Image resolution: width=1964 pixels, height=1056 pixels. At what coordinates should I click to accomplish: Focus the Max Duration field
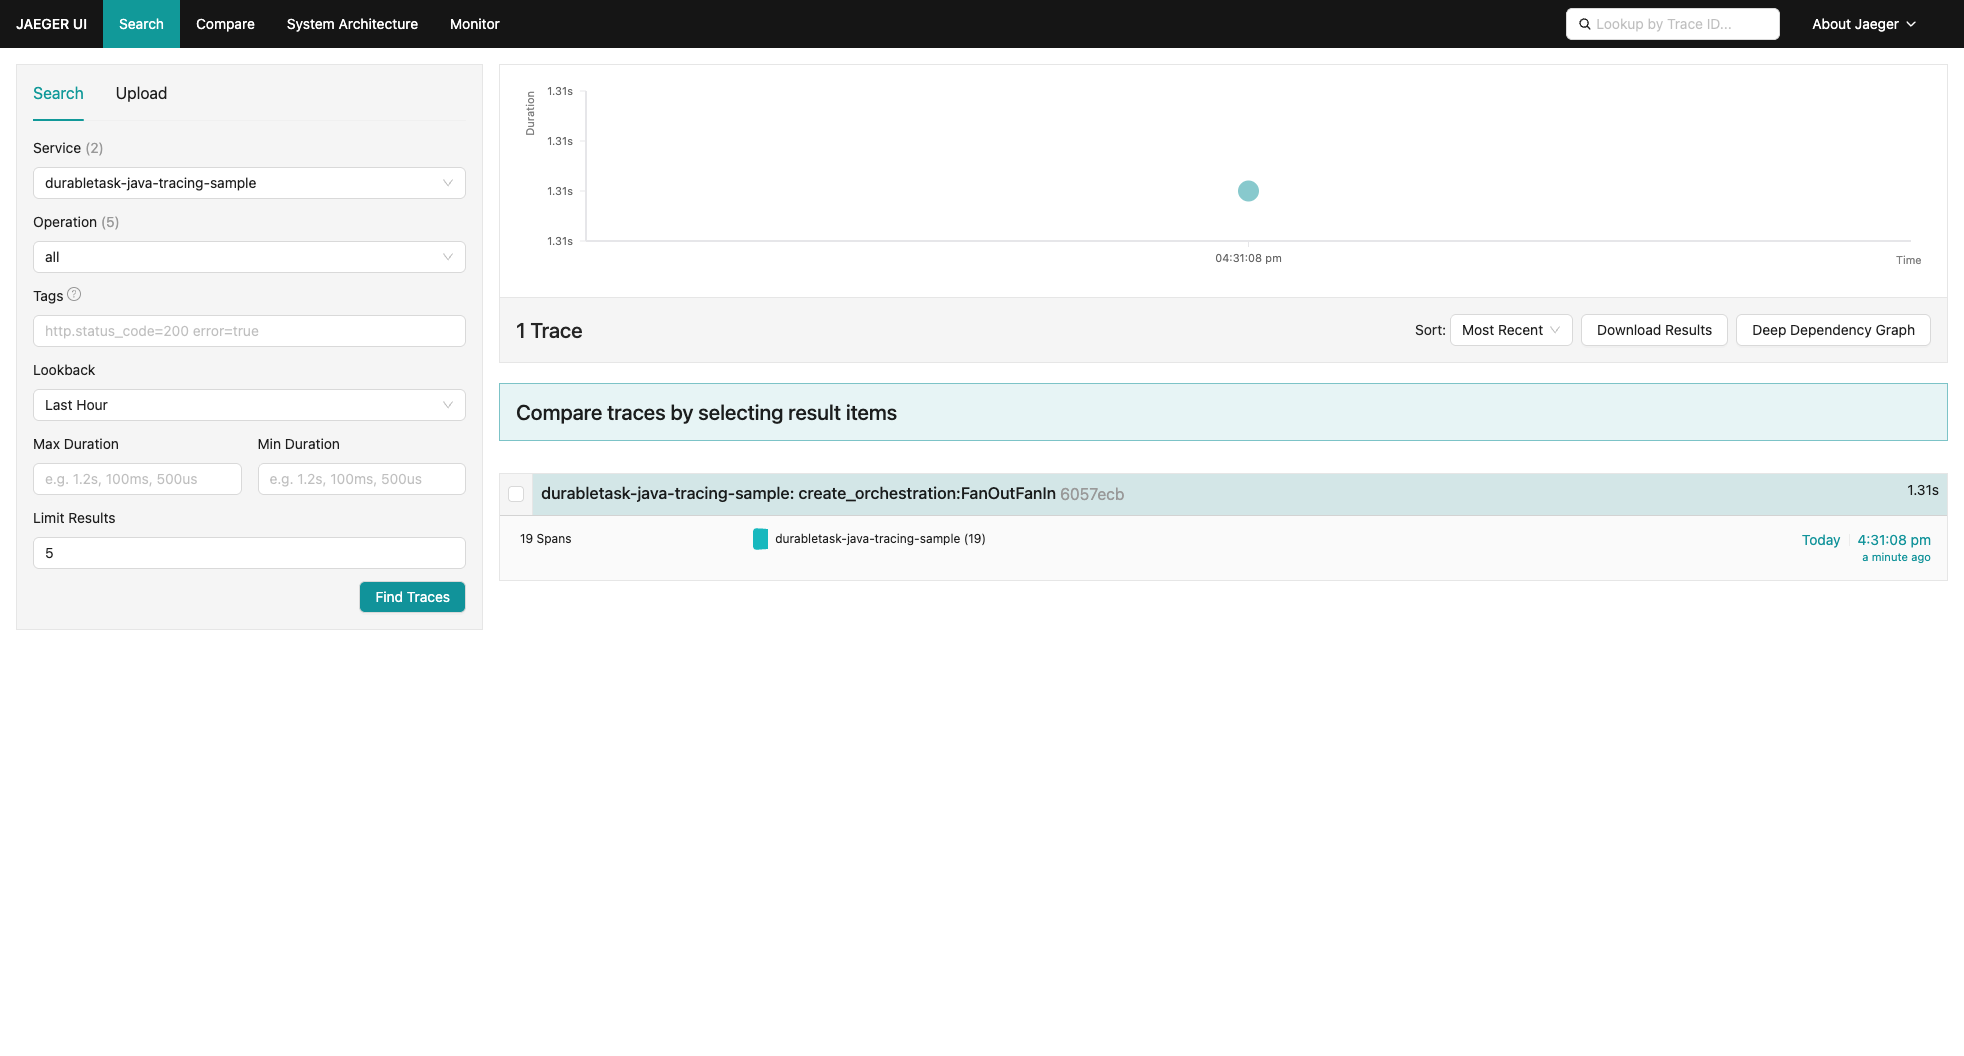pos(137,479)
